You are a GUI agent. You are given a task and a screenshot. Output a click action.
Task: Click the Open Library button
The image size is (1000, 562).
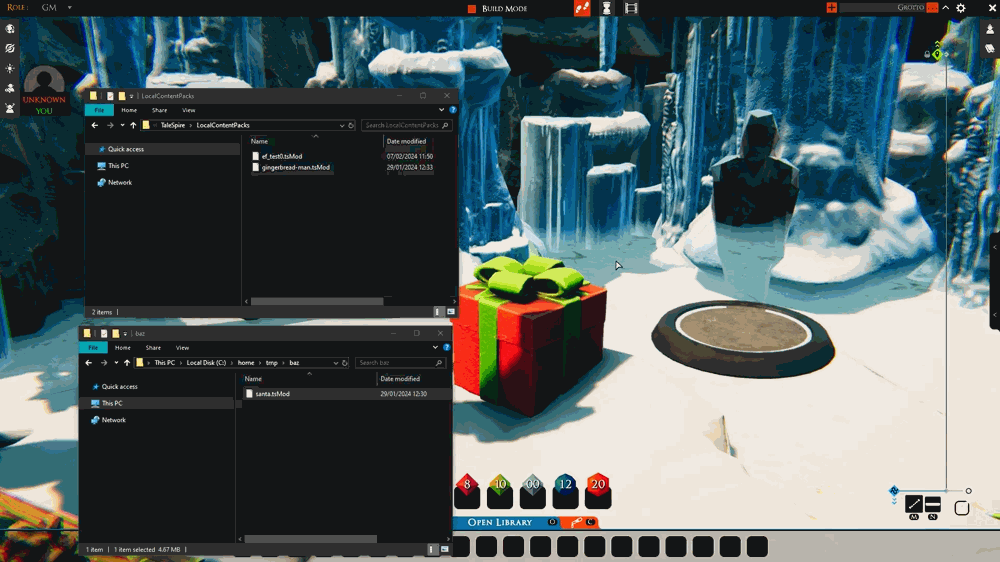pos(500,522)
